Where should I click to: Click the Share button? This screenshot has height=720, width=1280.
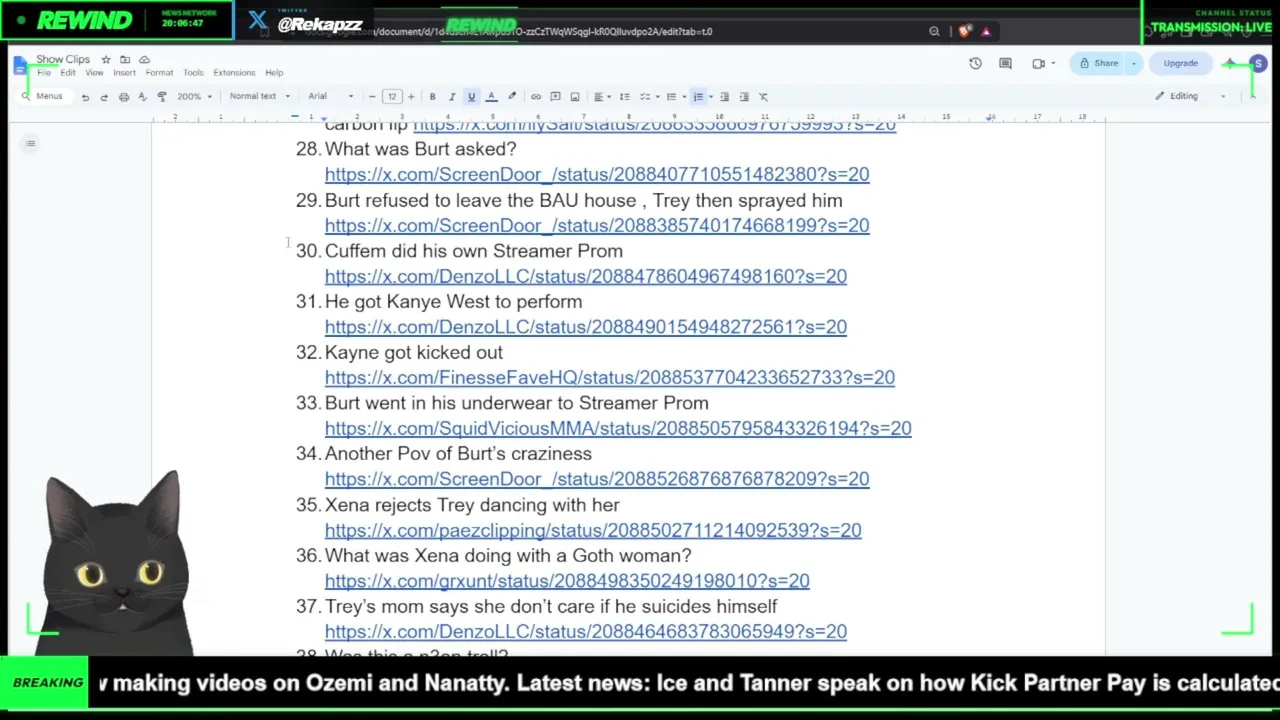1098,64
